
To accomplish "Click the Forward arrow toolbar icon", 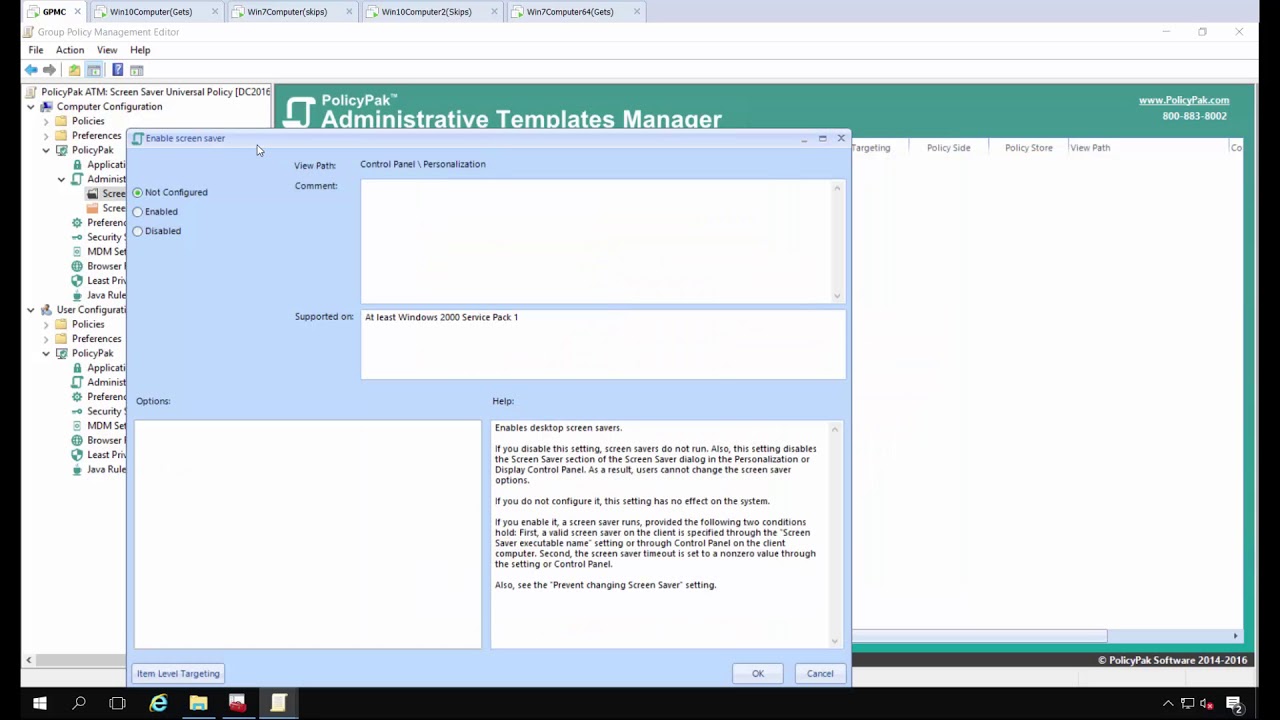I will 49,70.
